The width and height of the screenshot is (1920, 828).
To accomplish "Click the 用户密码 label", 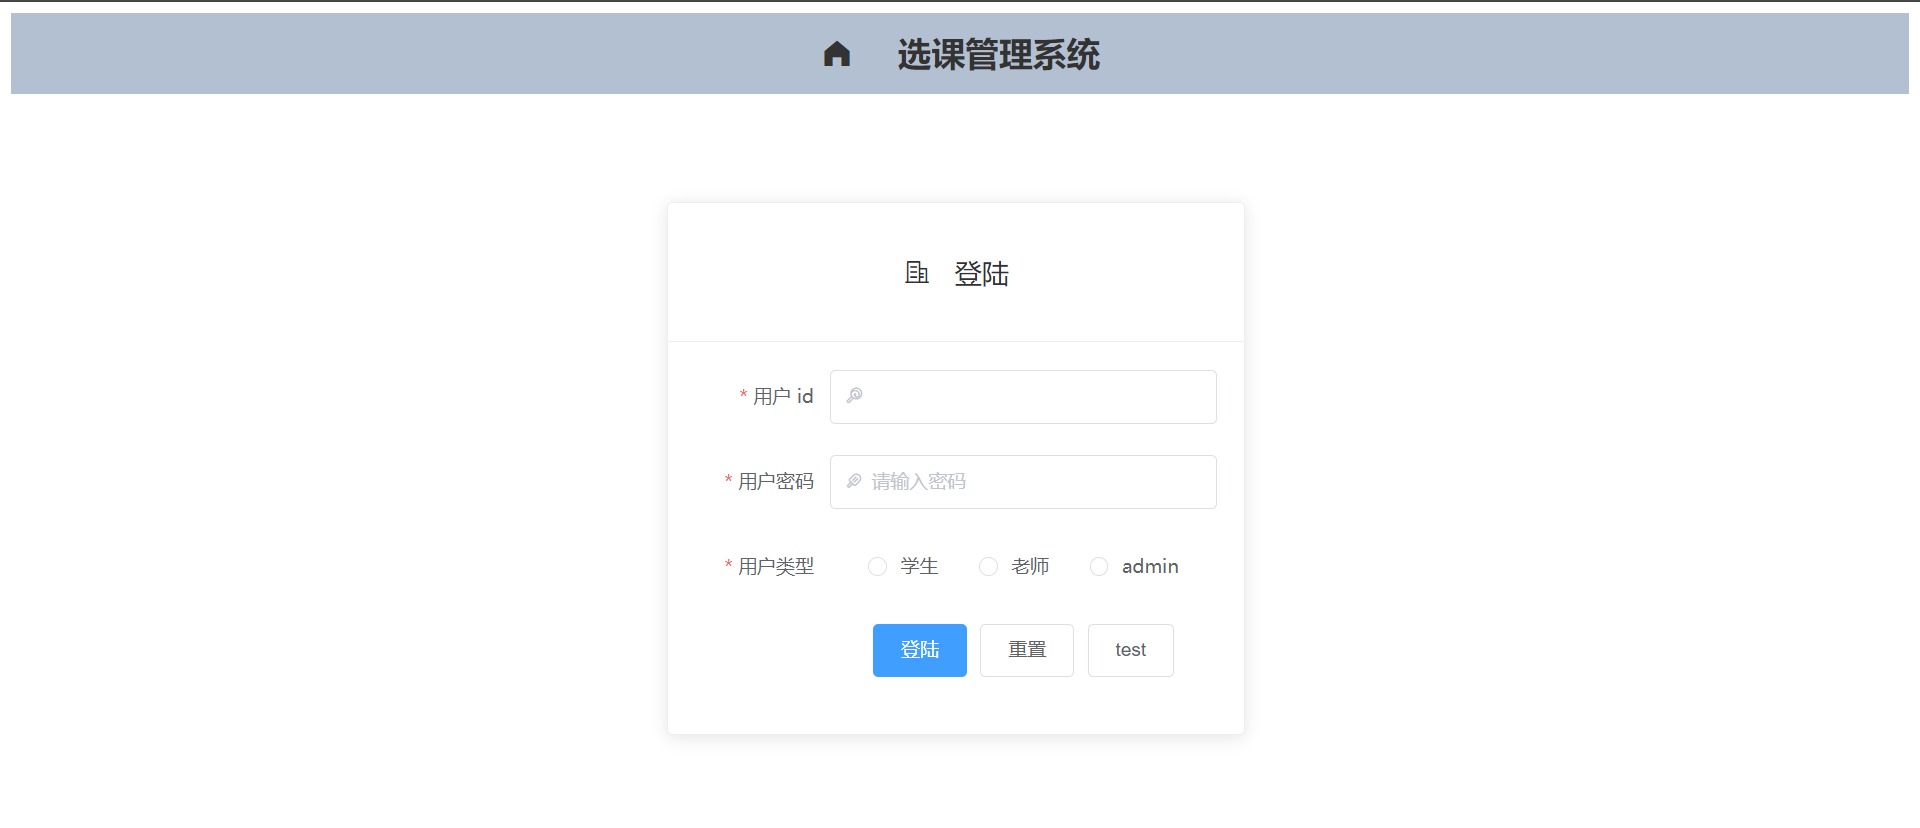I will (x=776, y=482).
